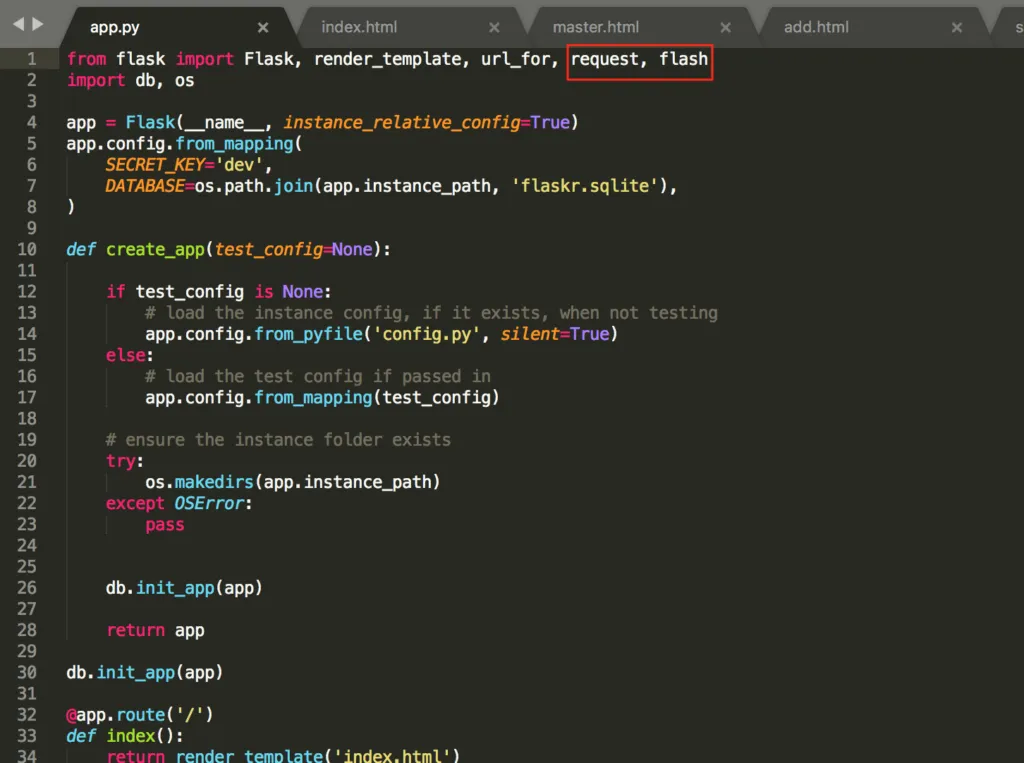Click 'SECRET_KEY' in config mapping
The width and height of the screenshot is (1024, 763).
(155, 165)
